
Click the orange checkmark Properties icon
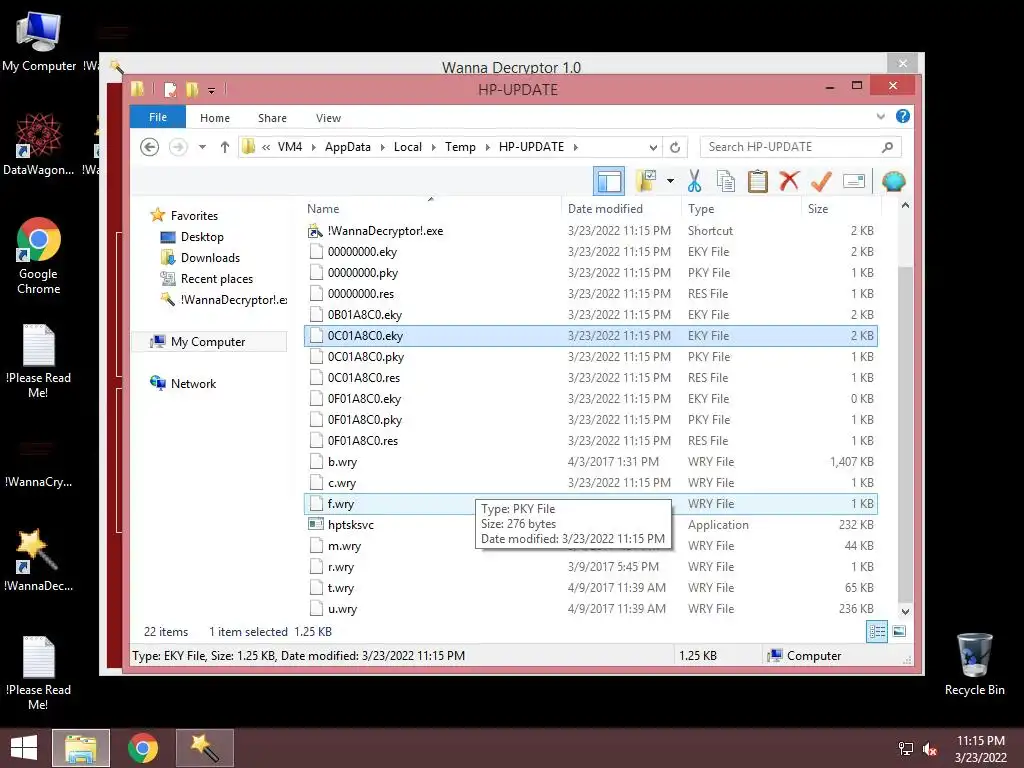pos(821,181)
